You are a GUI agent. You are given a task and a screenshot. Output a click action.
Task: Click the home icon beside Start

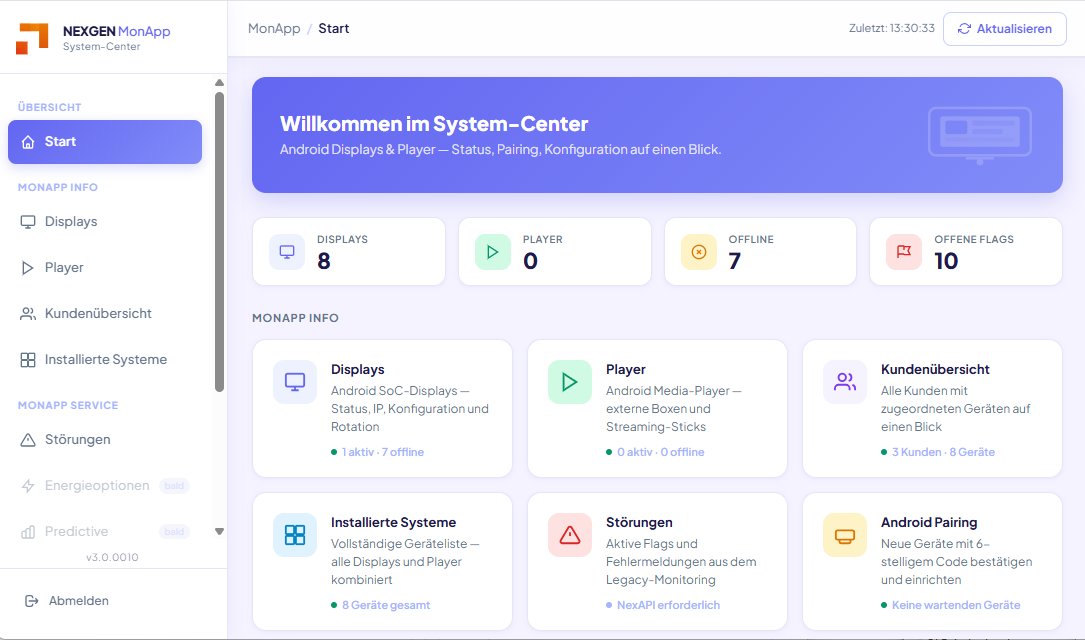[x=28, y=142]
